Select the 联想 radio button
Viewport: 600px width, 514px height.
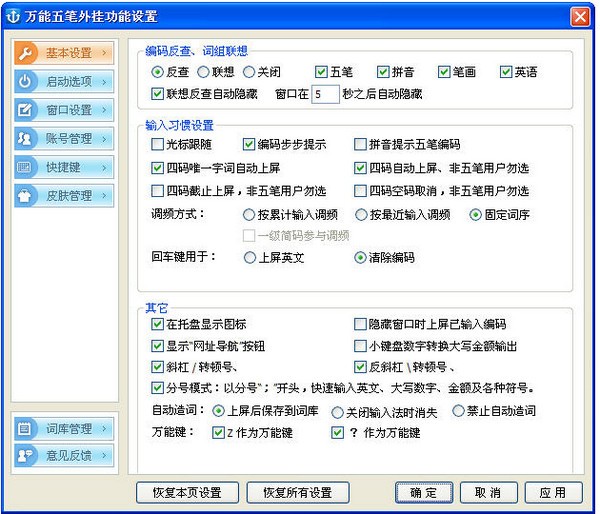[x=203, y=72]
